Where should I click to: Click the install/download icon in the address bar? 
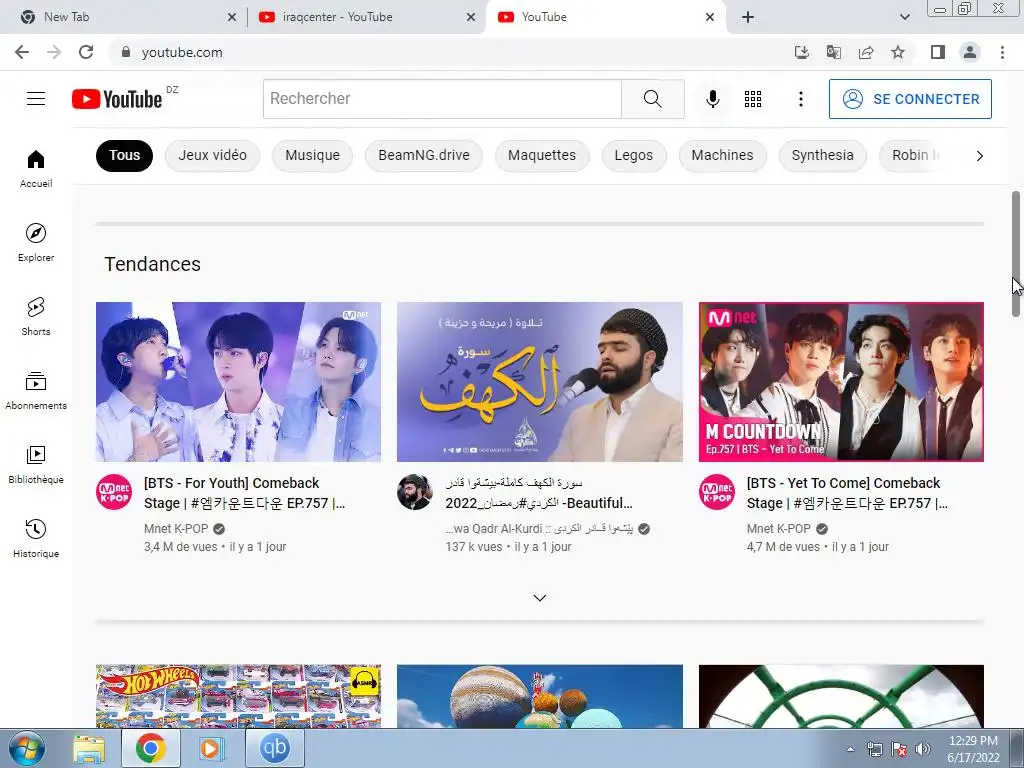point(801,52)
